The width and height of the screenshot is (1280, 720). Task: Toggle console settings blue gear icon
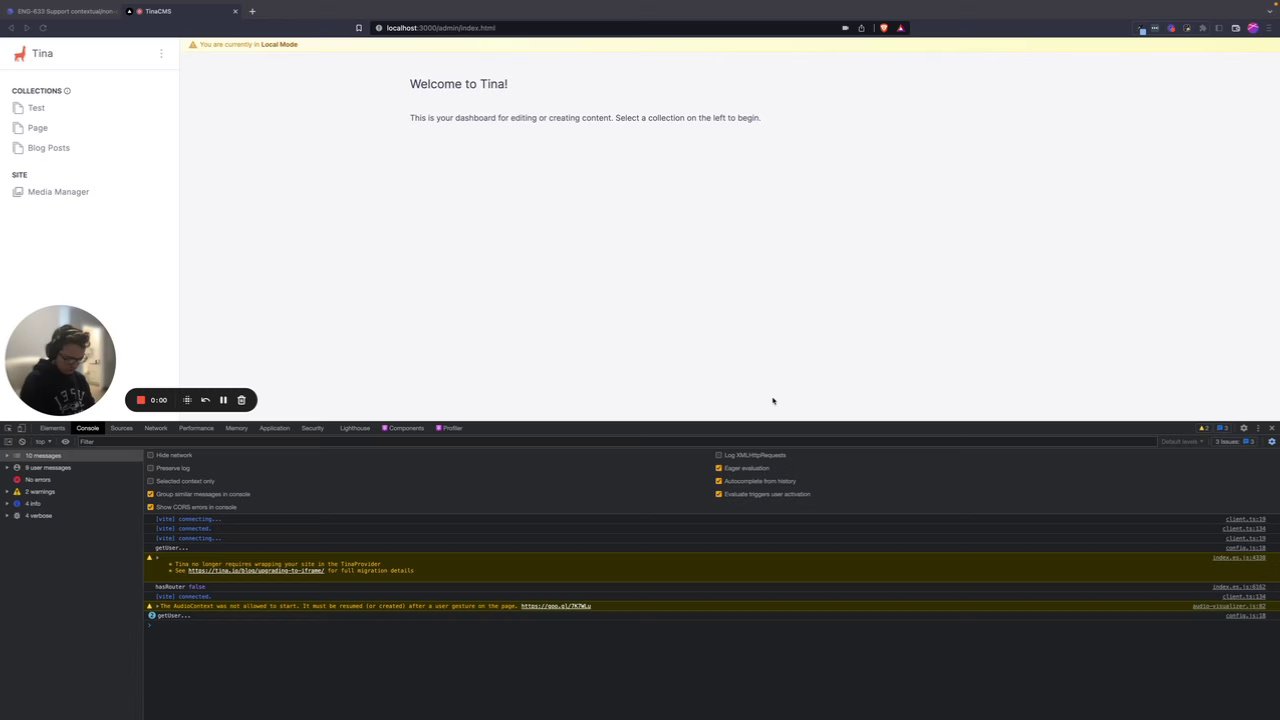(1272, 442)
